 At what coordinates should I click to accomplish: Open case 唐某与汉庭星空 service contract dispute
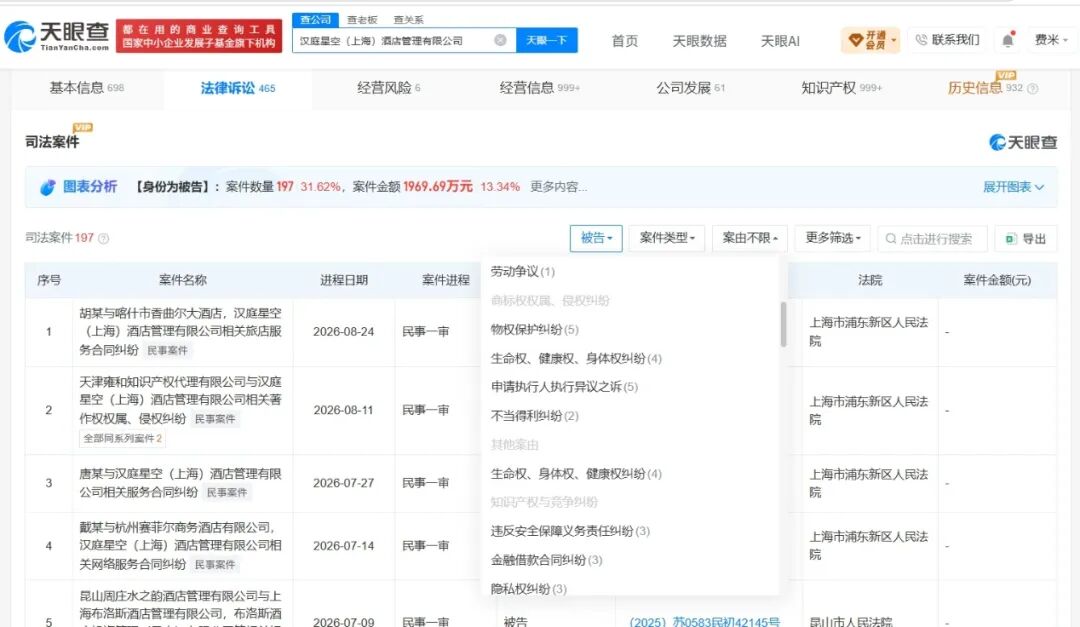point(180,482)
